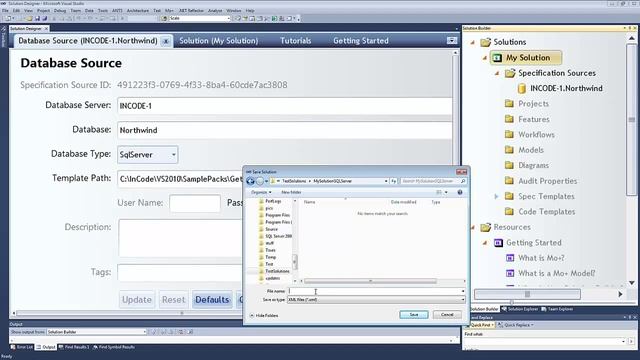Click the Database Server field
Image resolution: width=640 pixels, height=360 pixels.
point(284,106)
